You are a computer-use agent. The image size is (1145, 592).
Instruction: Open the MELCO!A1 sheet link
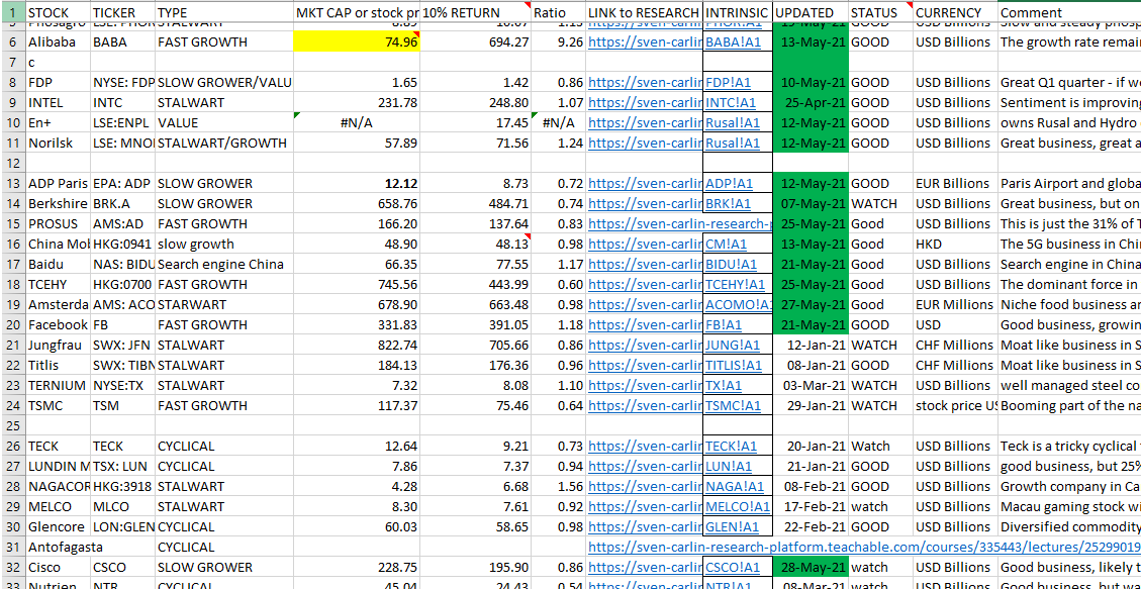[x=738, y=507]
